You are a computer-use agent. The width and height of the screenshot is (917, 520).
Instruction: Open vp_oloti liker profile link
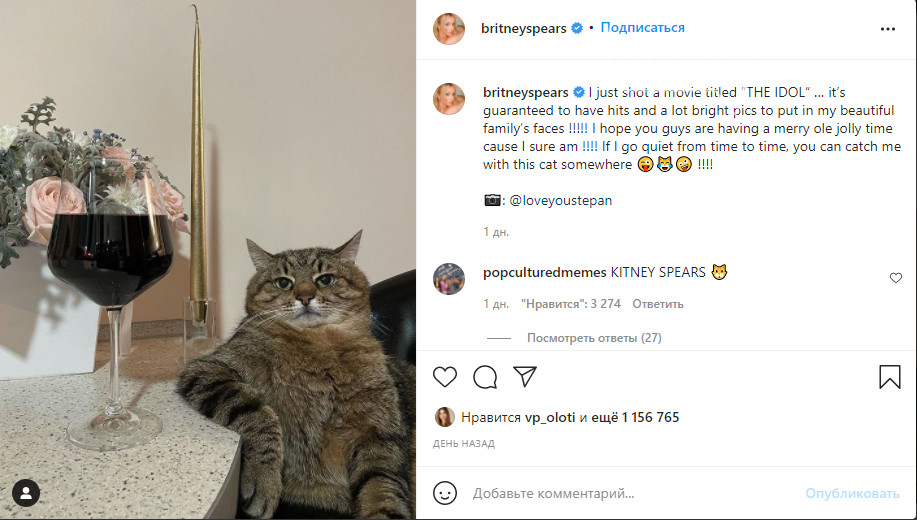pos(550,417)
